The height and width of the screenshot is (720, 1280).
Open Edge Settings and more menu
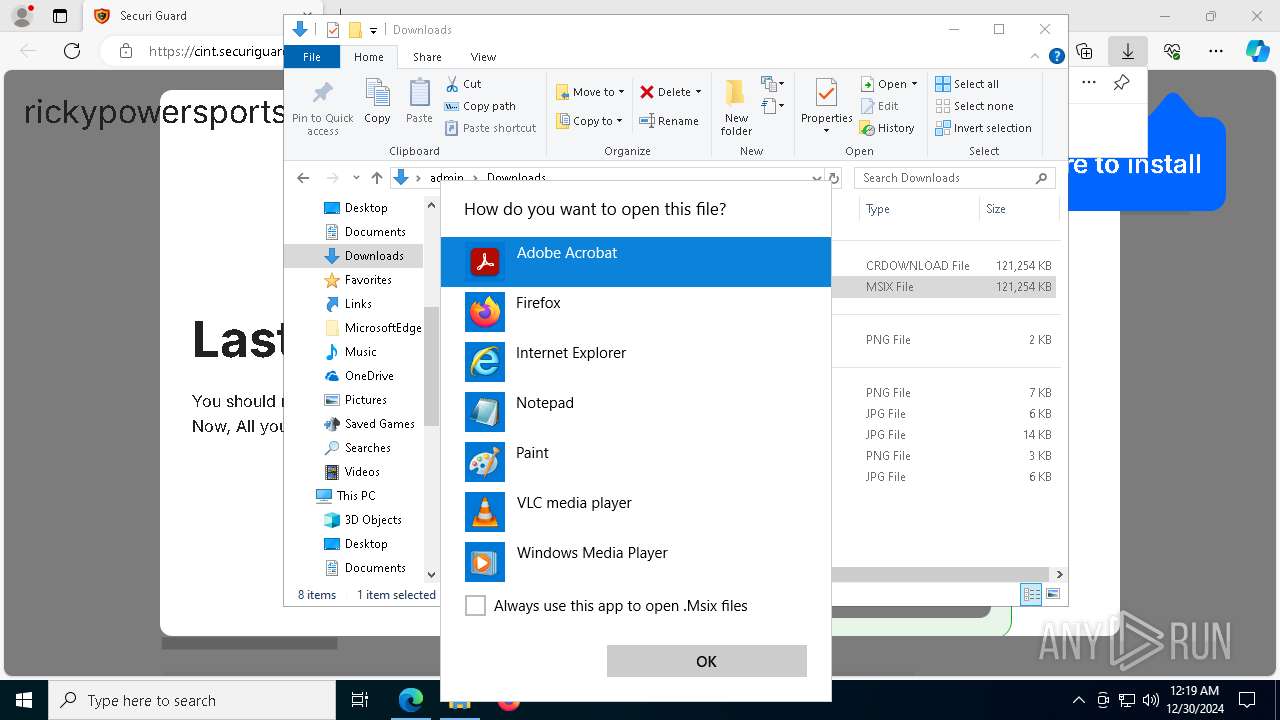pyautogui.click(x=1216, y=51)
